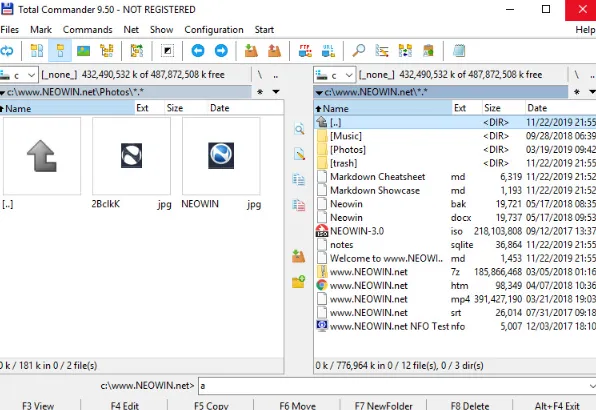Open the search files magnifier icon
The image size is (596, 410).
click(x=358, y=51)
